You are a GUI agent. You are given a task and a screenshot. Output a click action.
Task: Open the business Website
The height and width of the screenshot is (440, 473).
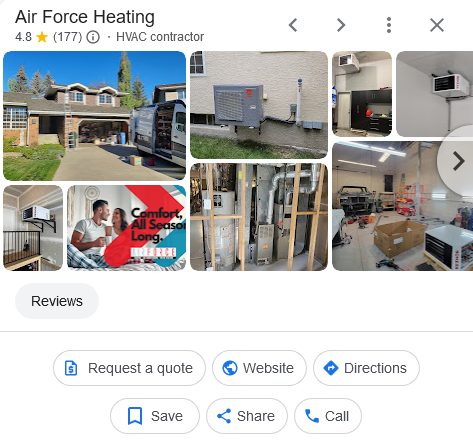tap(259, 368)
